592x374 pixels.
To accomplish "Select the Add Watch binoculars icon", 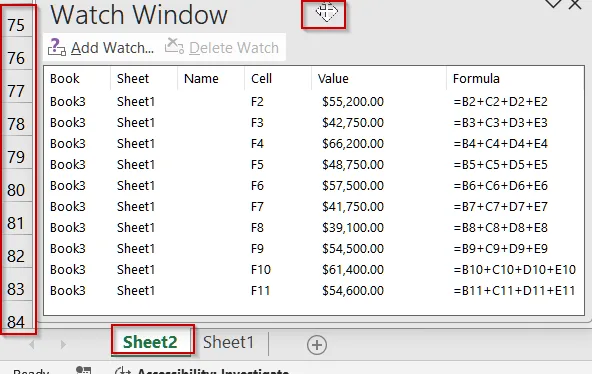I will point(57,47).
